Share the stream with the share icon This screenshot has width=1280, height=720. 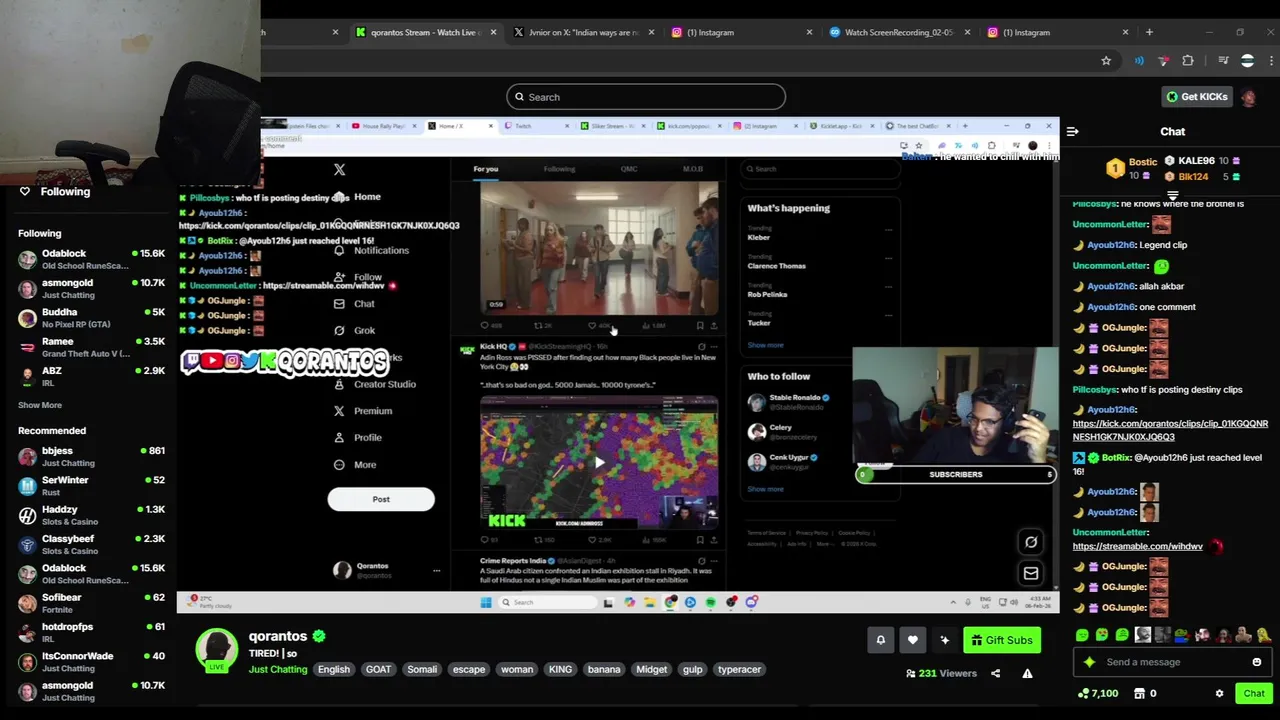995,673
